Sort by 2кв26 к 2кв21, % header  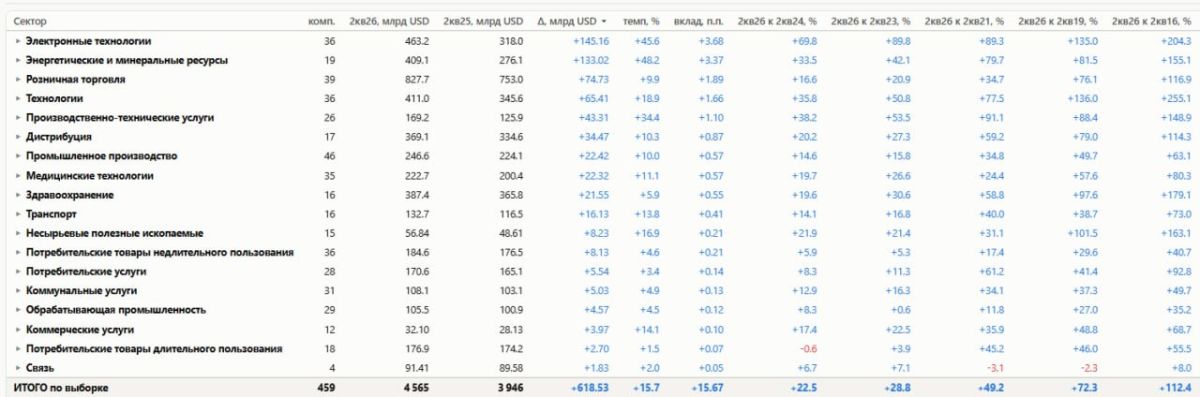(x=965, y=21)
